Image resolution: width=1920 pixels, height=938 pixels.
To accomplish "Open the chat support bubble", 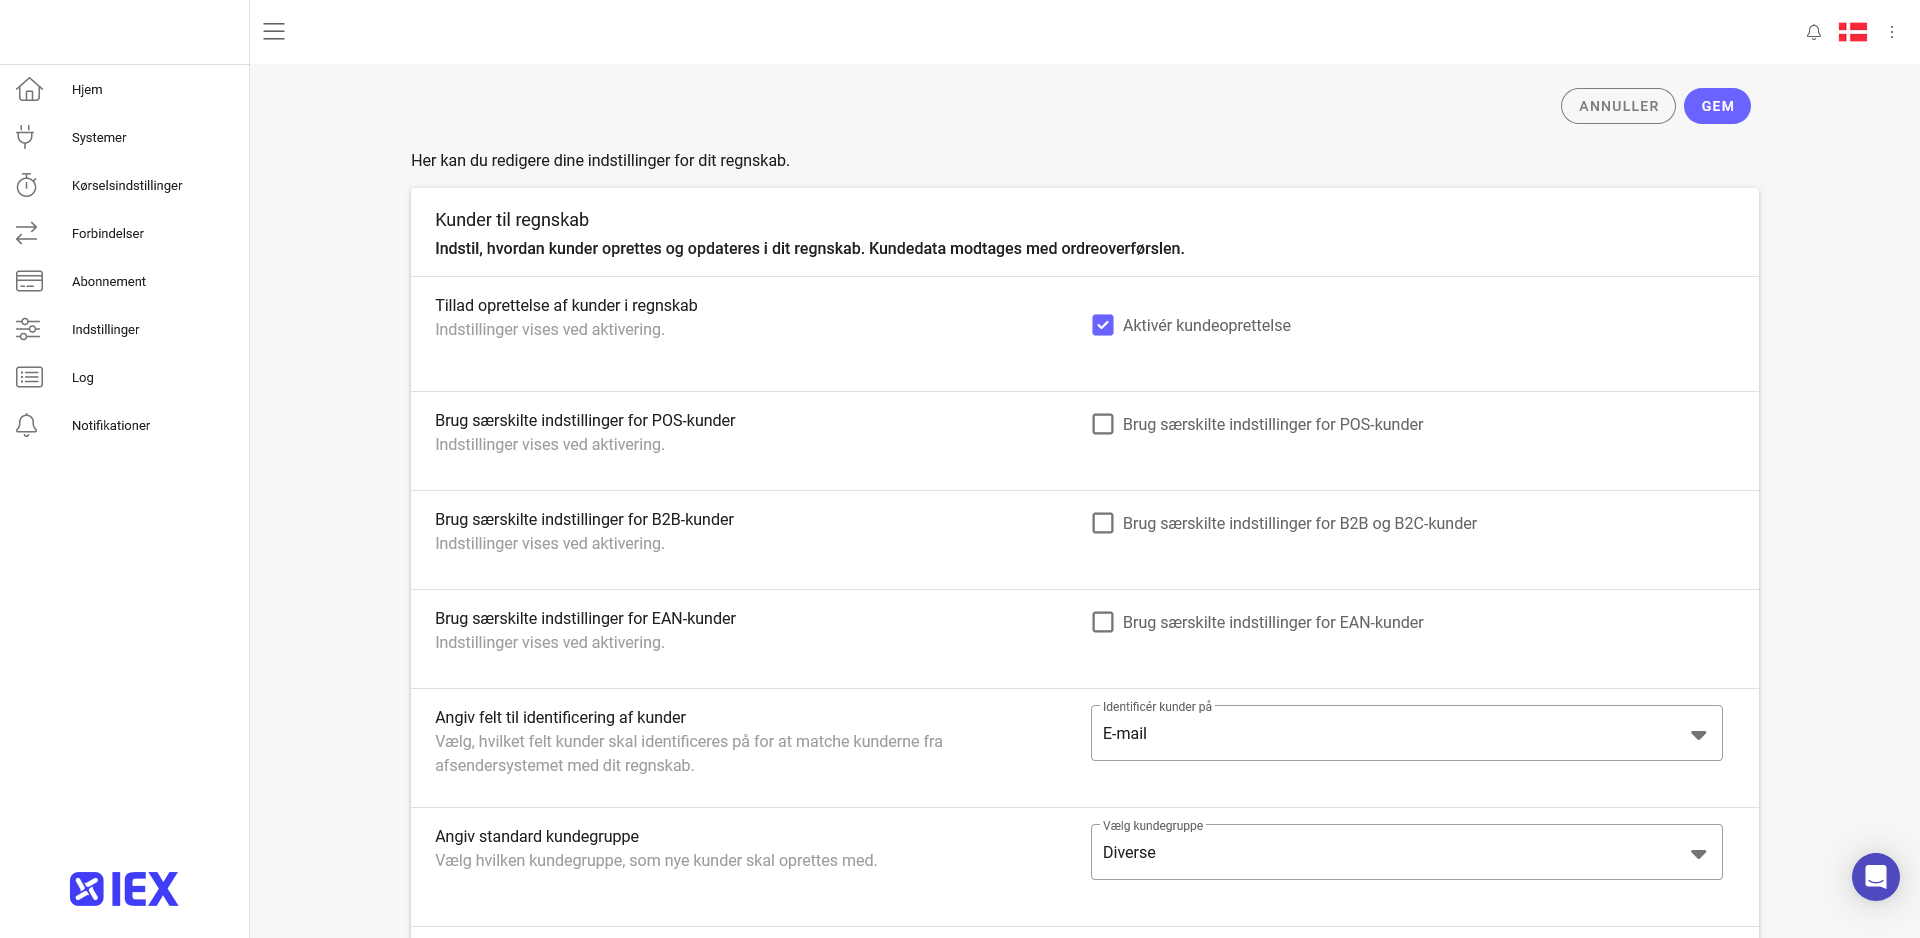I will [1875, 876].
